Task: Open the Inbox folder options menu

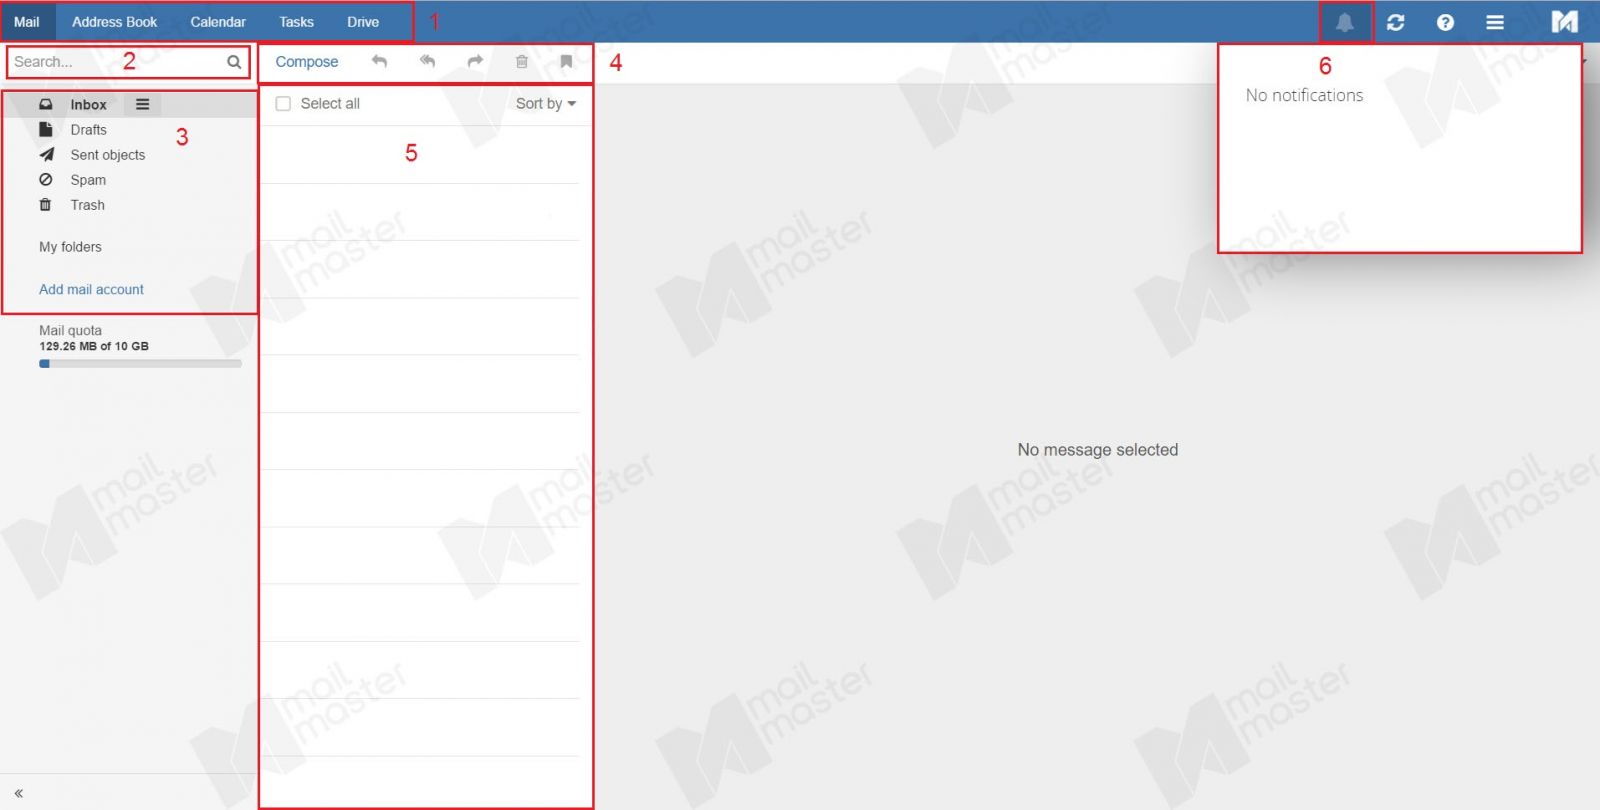Action: click(x=142, y=104)
